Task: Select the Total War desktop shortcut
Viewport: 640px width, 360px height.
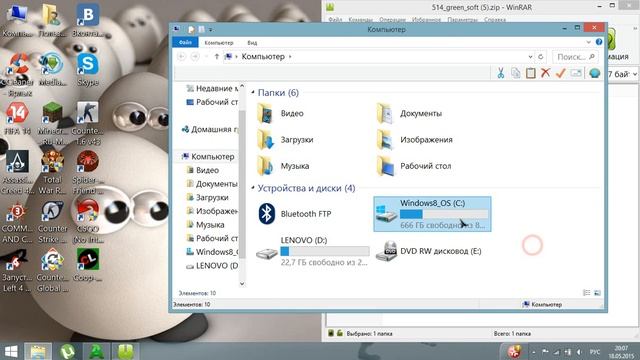Action: (x=52, y=172)
